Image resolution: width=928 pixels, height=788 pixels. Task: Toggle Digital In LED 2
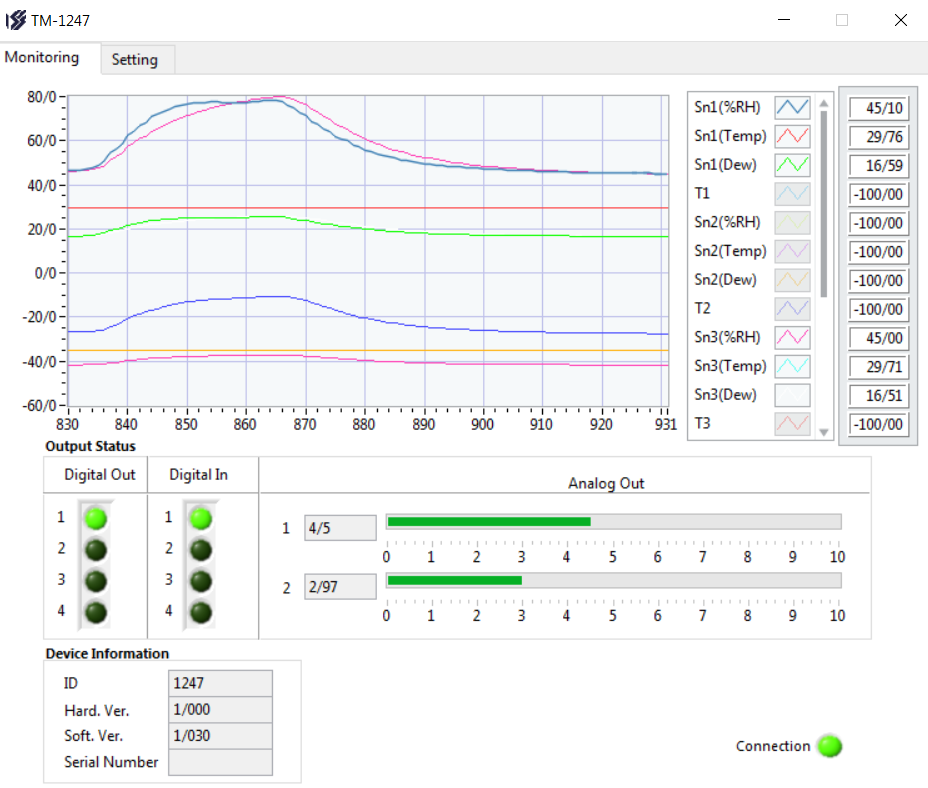(x=201, y=549)
